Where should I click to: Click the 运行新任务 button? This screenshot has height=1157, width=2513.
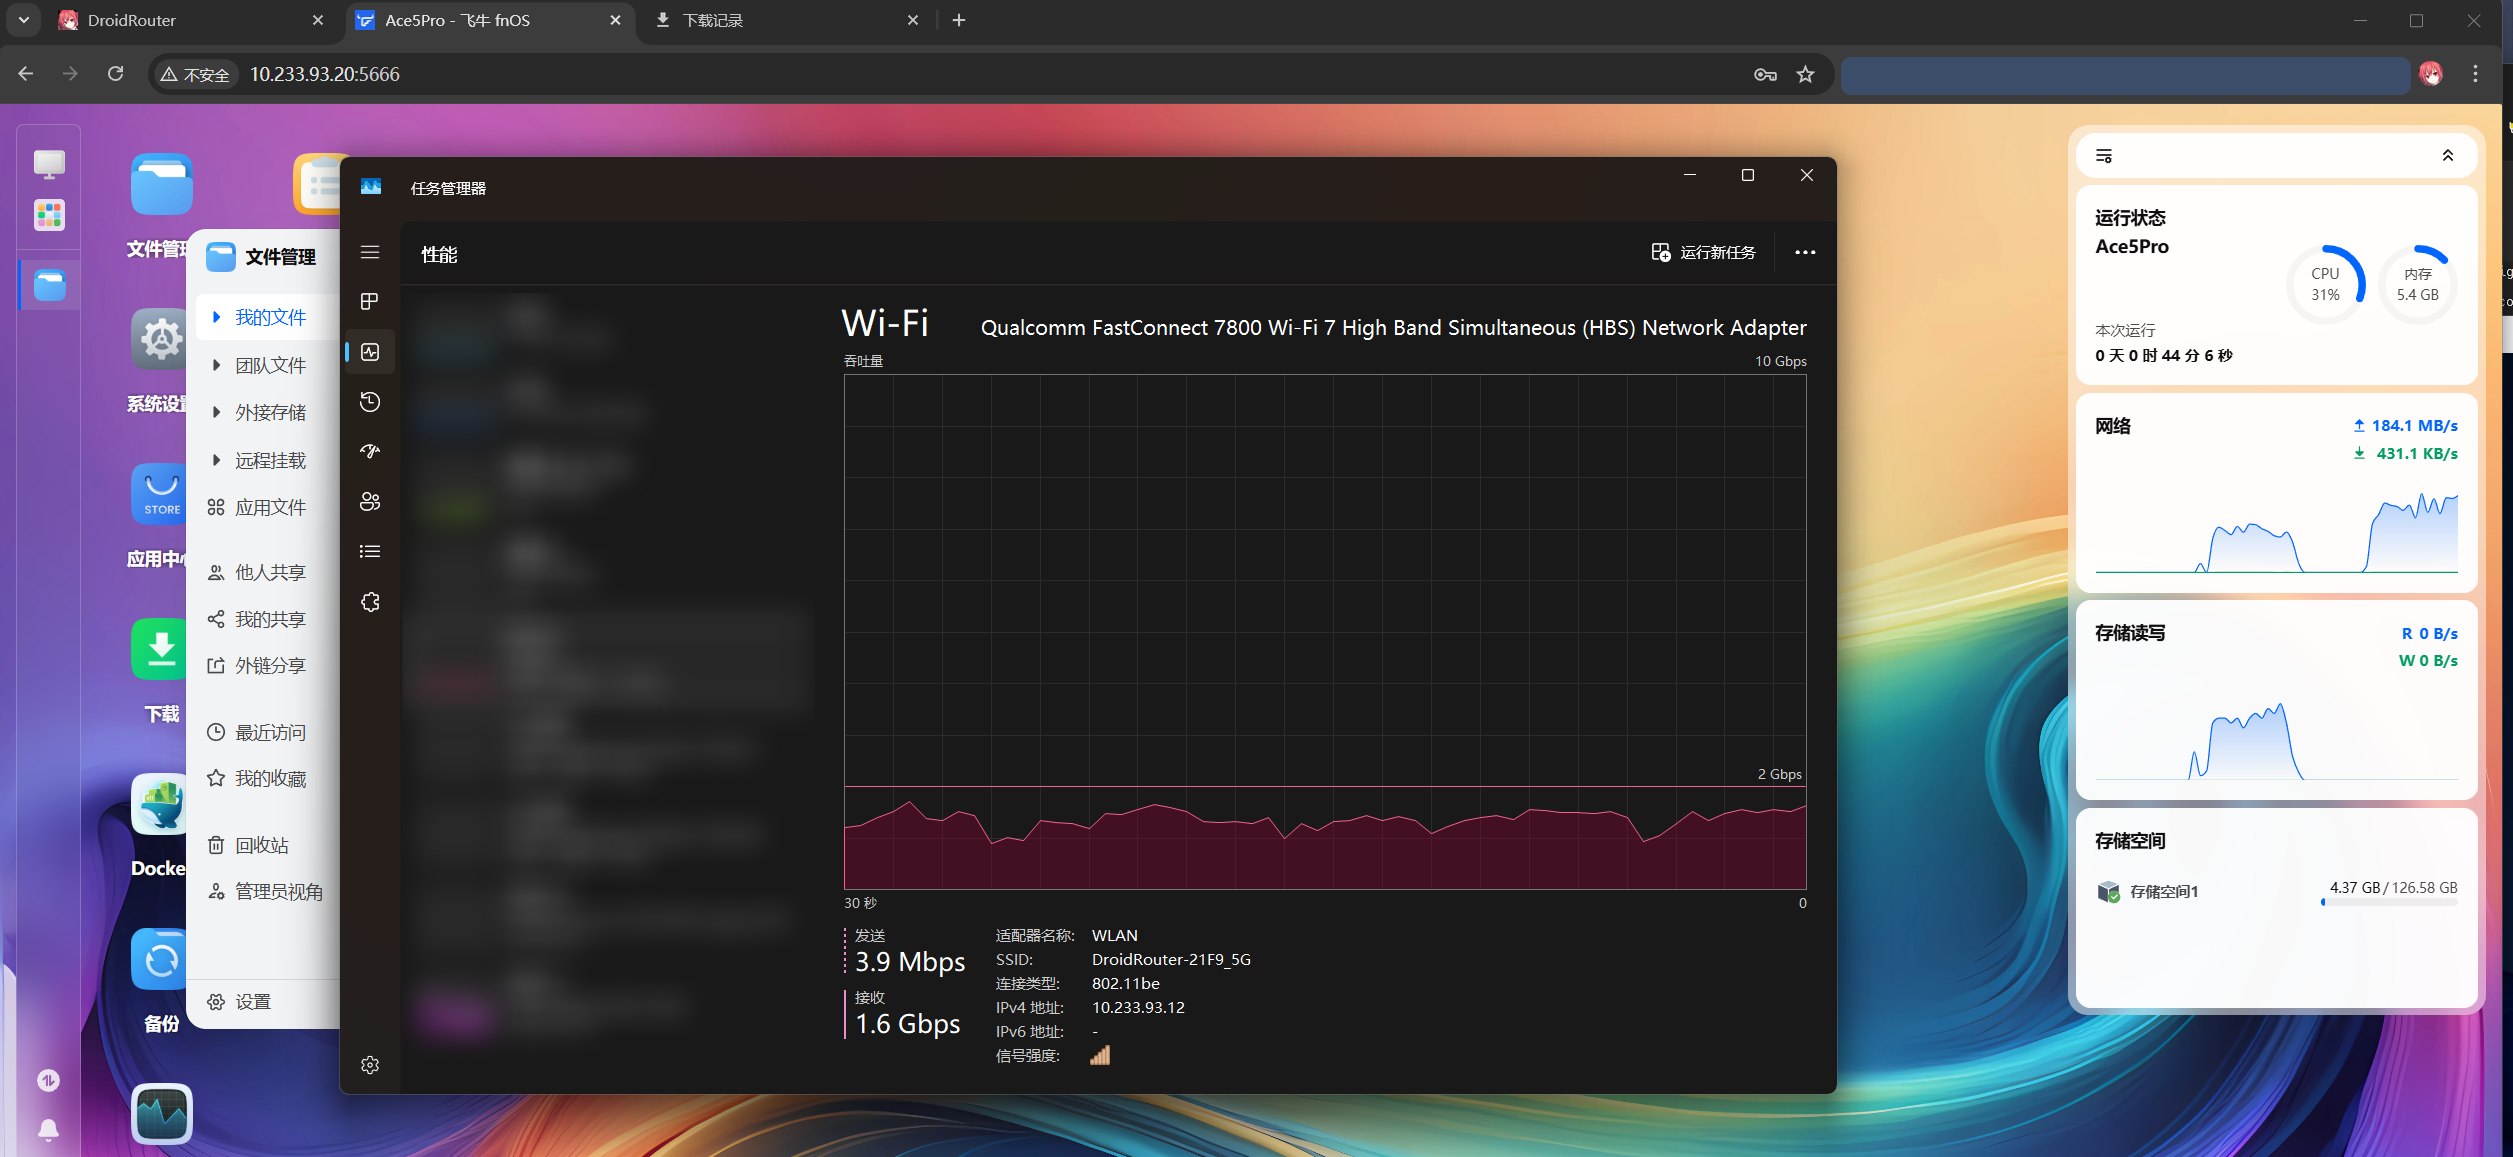[1703, 252]
